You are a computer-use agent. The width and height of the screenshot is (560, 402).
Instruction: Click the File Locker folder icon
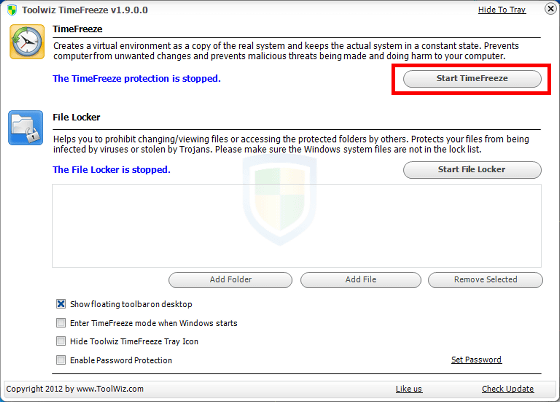click(26, 127)
